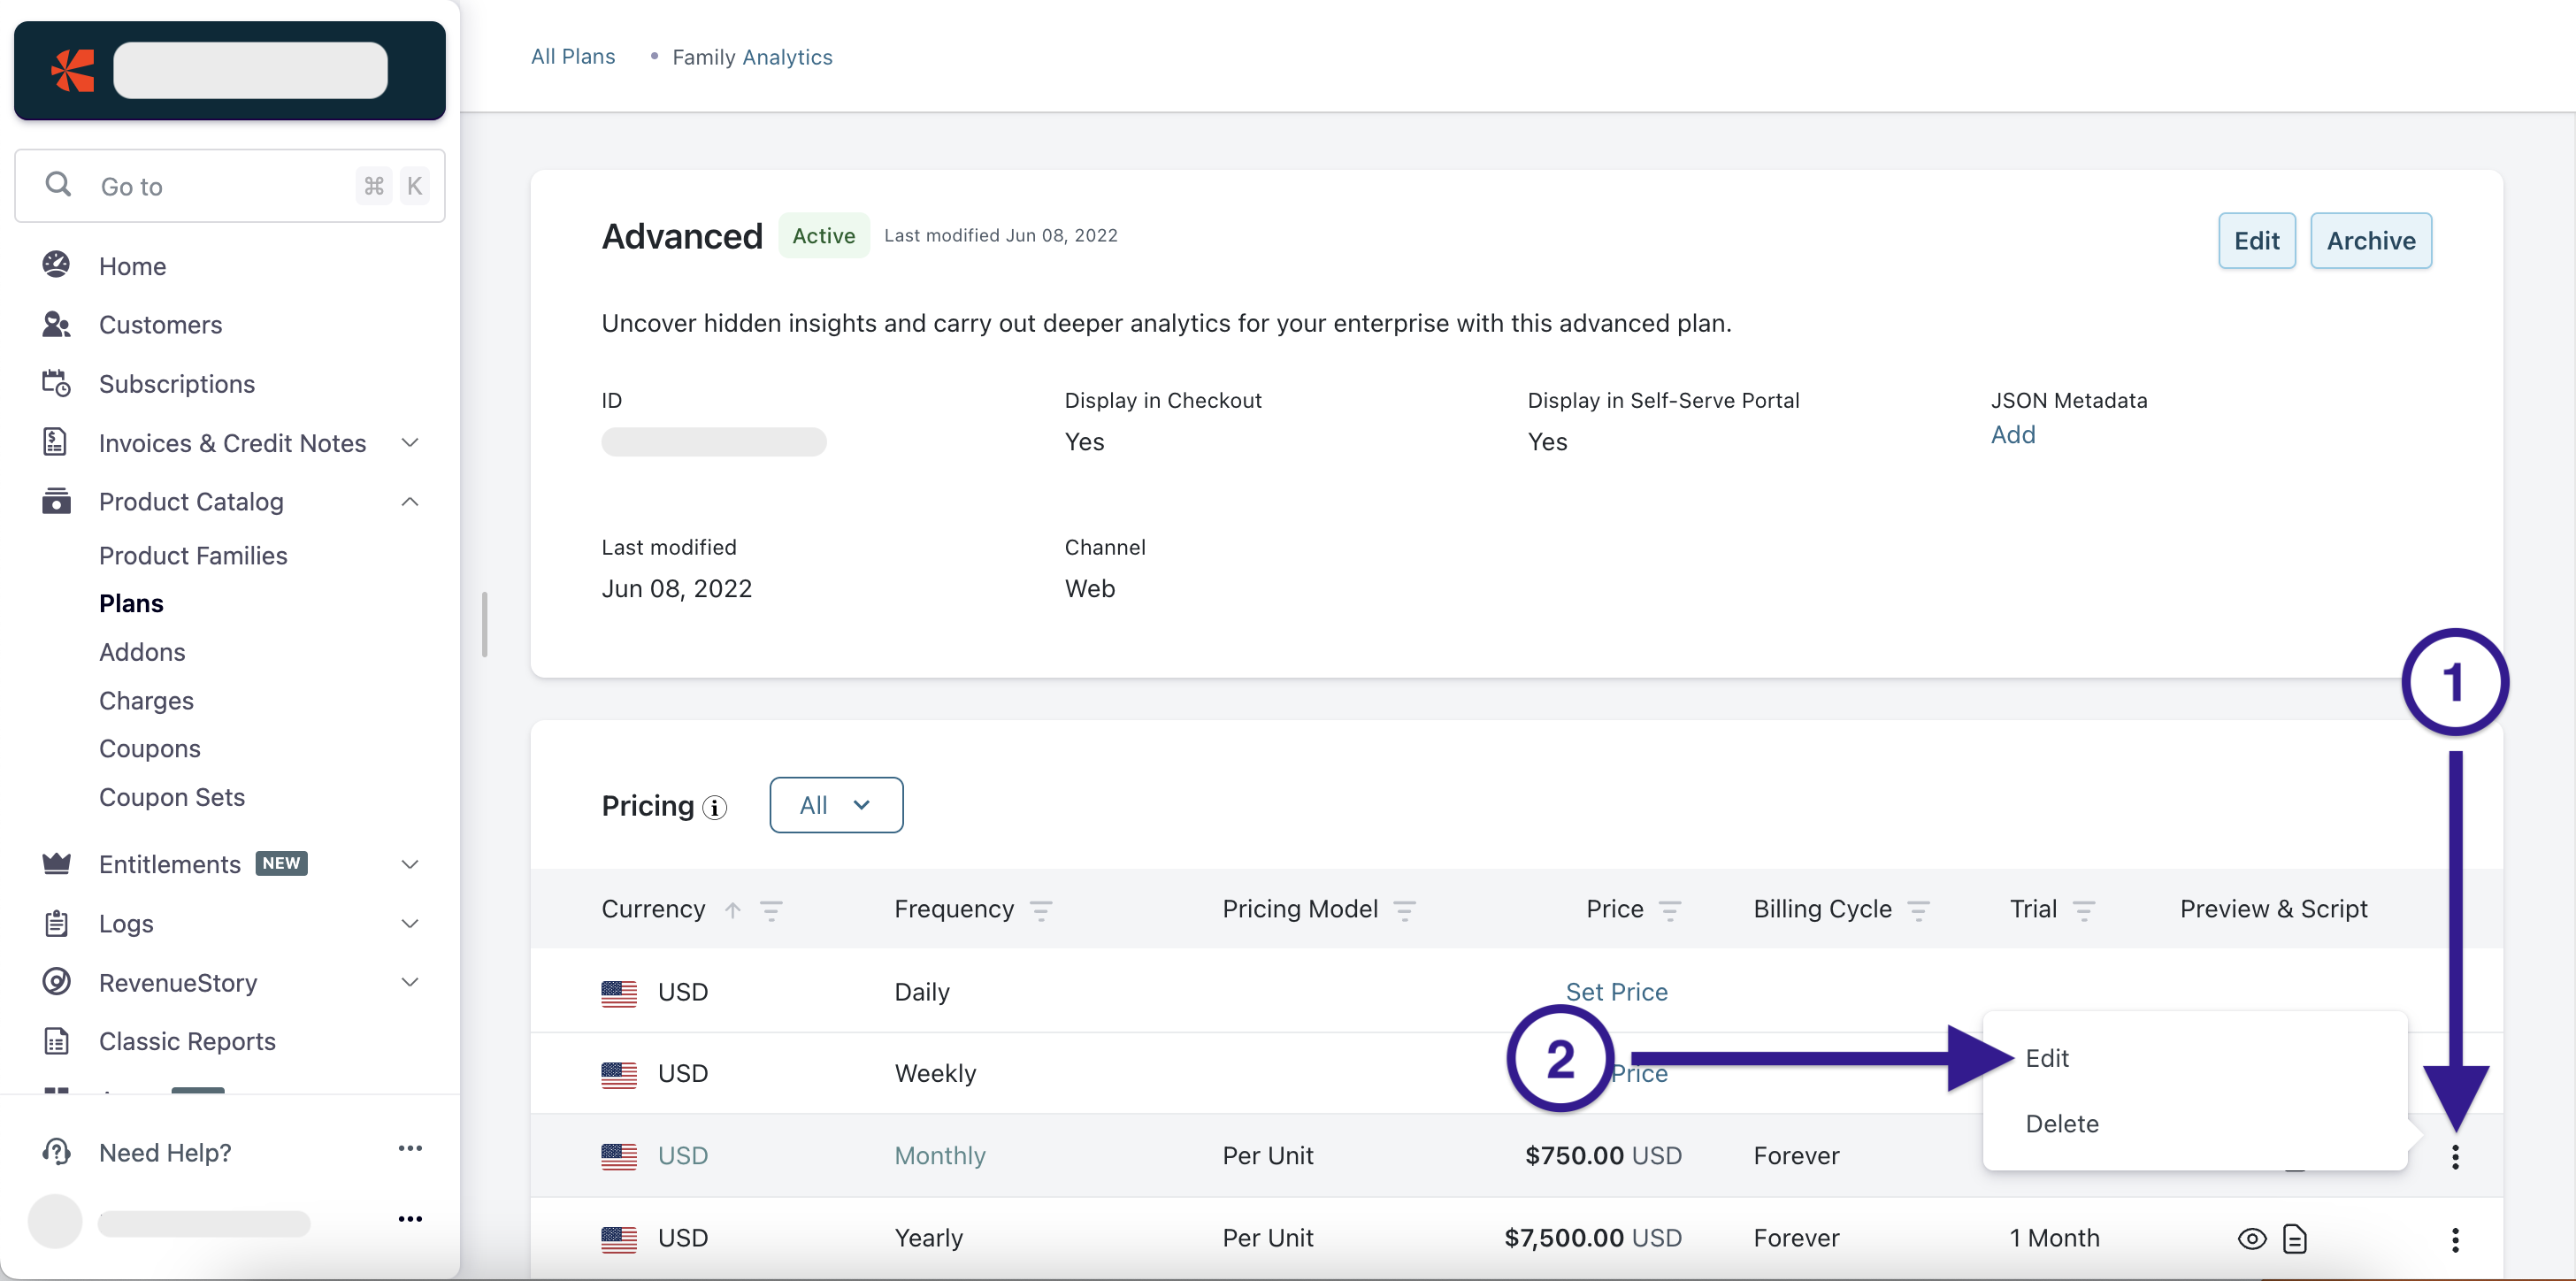The width and height of the screenshot is (2576, 1281).
Task: Click the Logs clipboard icon
Action: [56, 923]
